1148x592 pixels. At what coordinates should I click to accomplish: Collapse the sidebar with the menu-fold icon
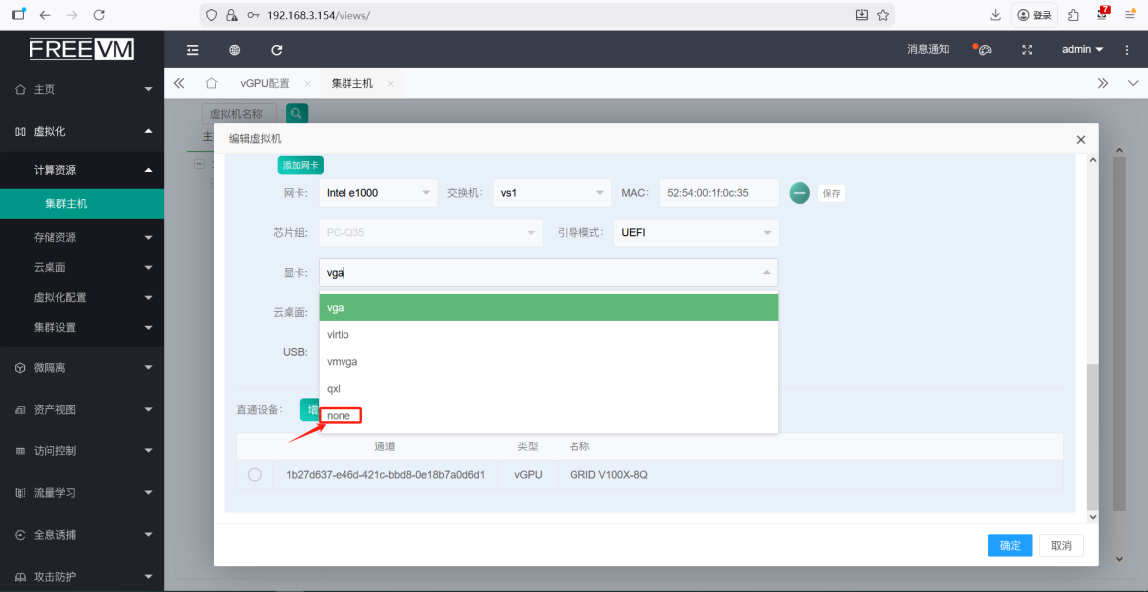pos(193,50)
